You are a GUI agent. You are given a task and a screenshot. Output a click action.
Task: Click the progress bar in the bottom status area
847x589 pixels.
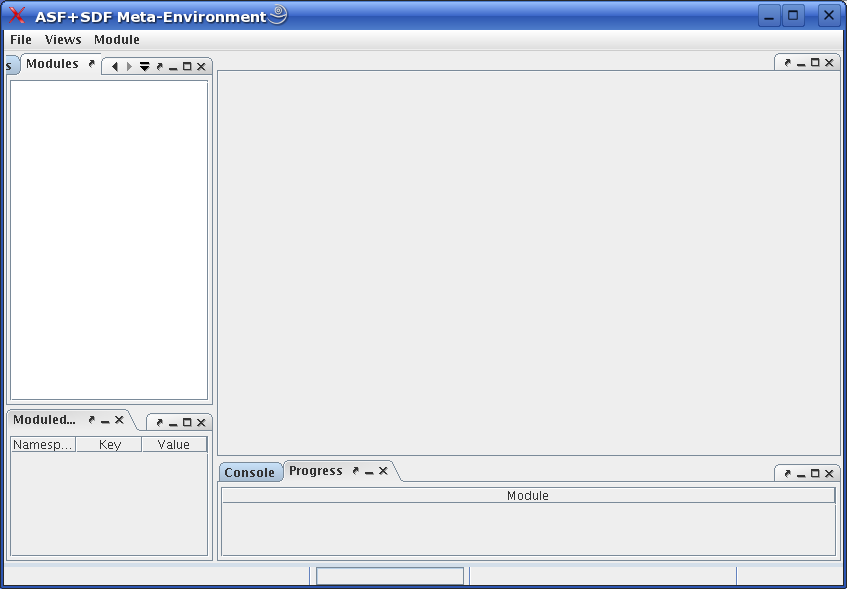tap(389, 575)
